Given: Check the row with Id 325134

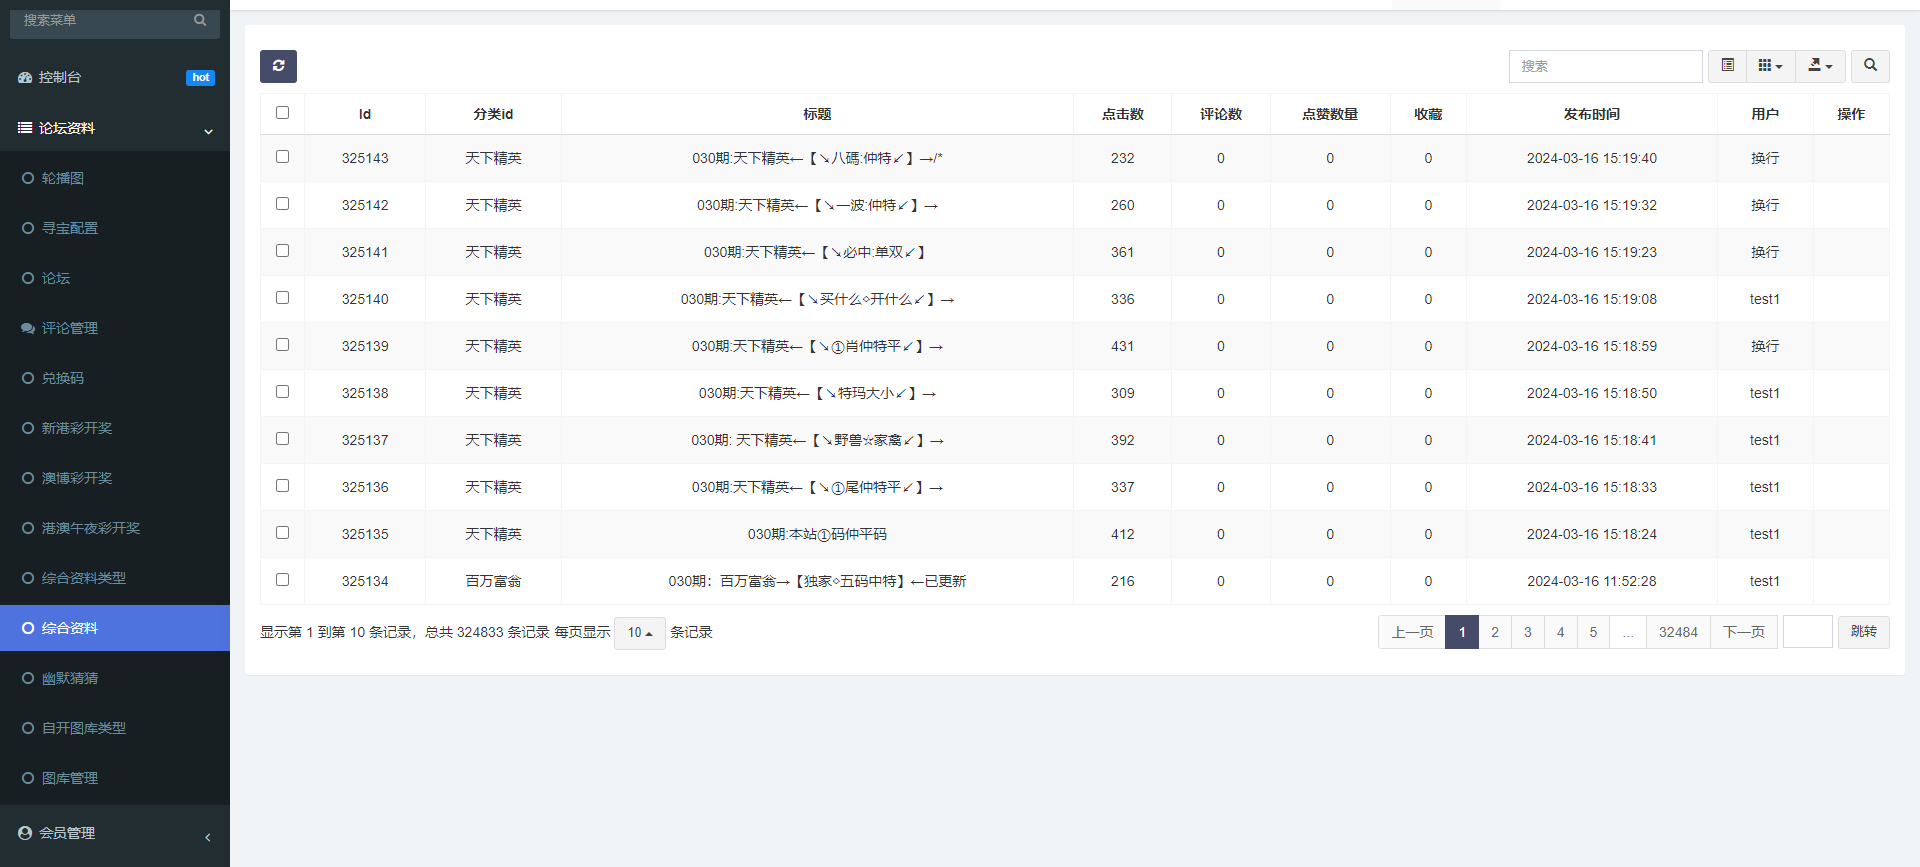Looking at the screenshot, I should [282, 580].
